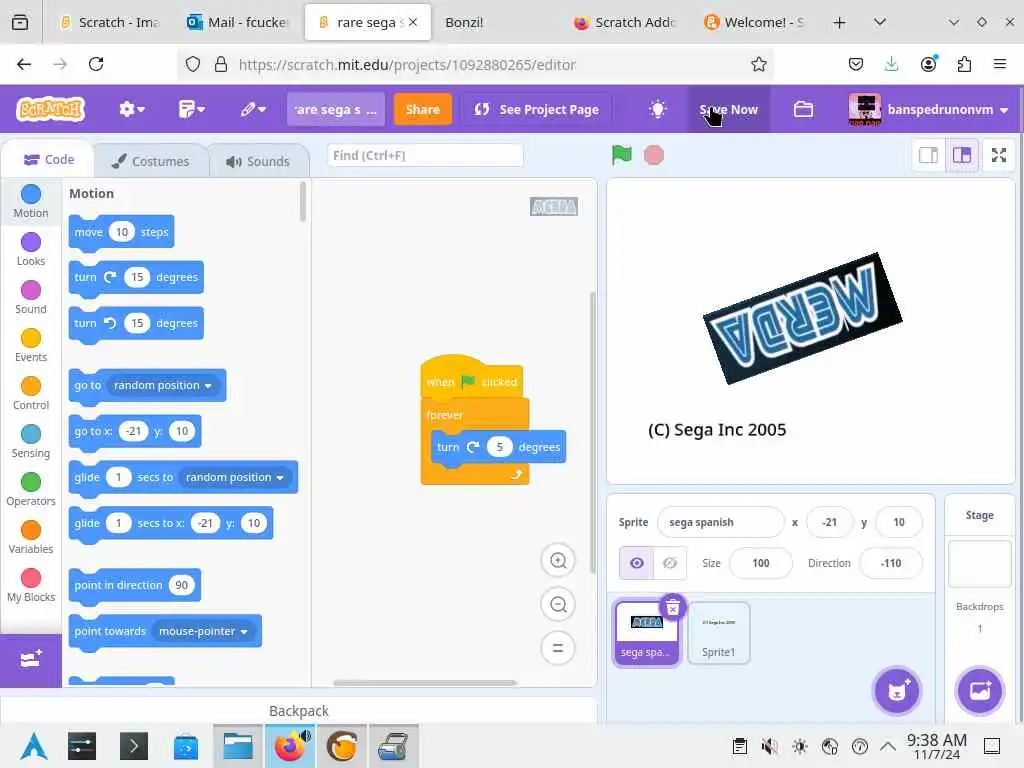
Task: Reset the workspace zoom
Action: click(x=558, y=648)
